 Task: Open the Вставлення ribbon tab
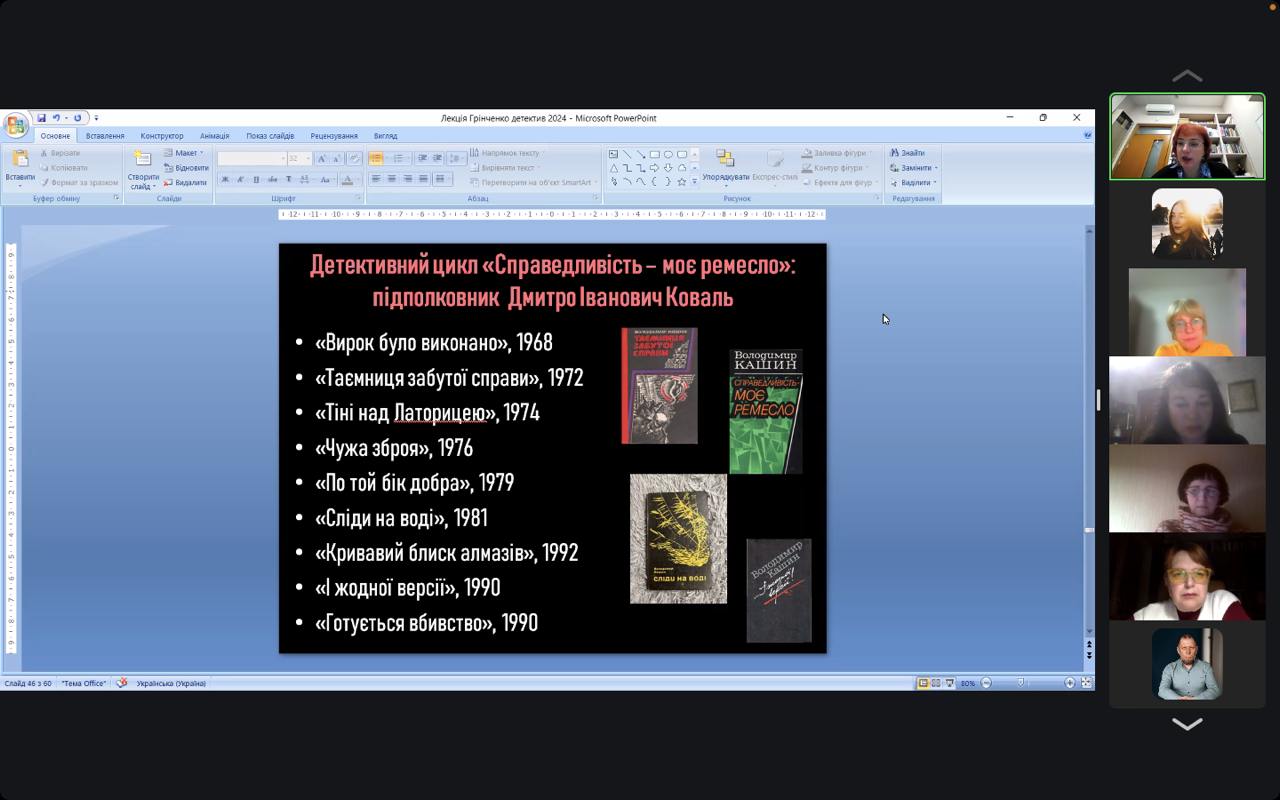coord(105,136)
